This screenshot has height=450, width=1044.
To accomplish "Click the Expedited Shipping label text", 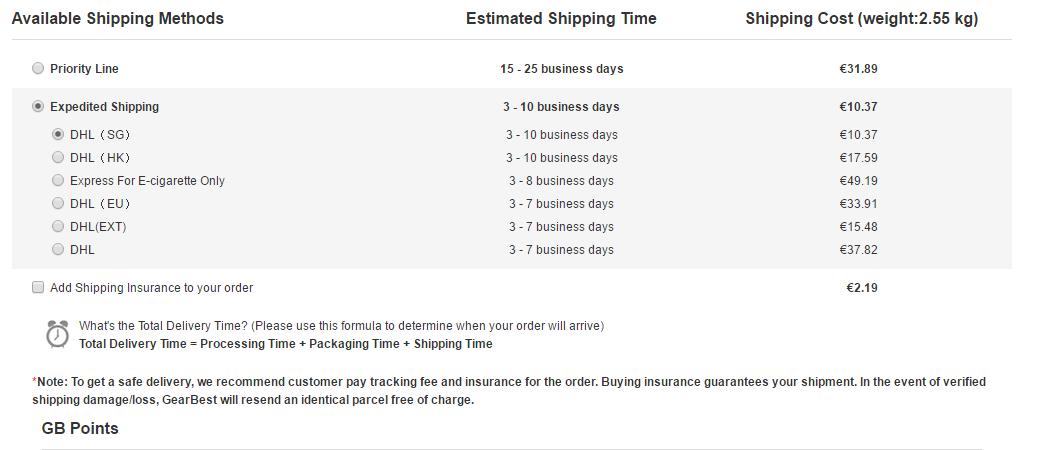I will point(105,107).
